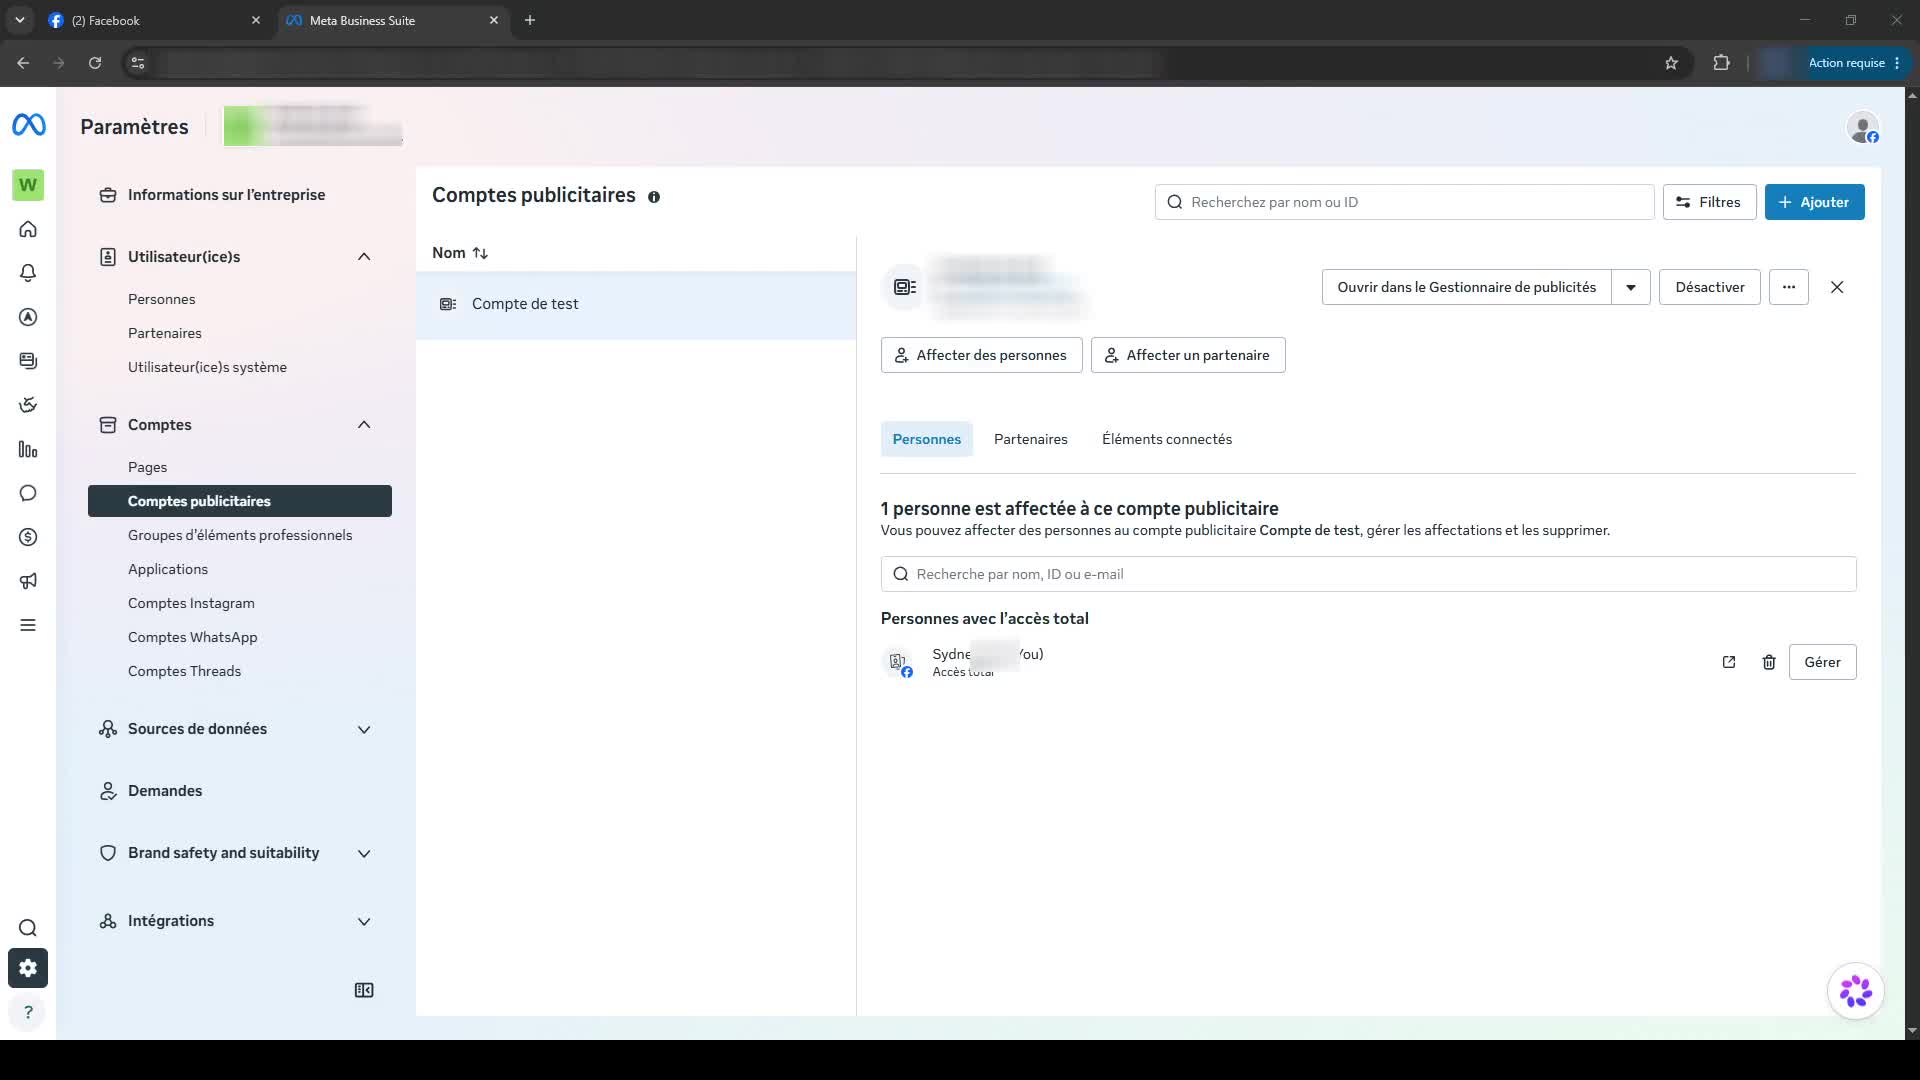
Task: Open Insights bar chart icon
Action: pos(28,449)
